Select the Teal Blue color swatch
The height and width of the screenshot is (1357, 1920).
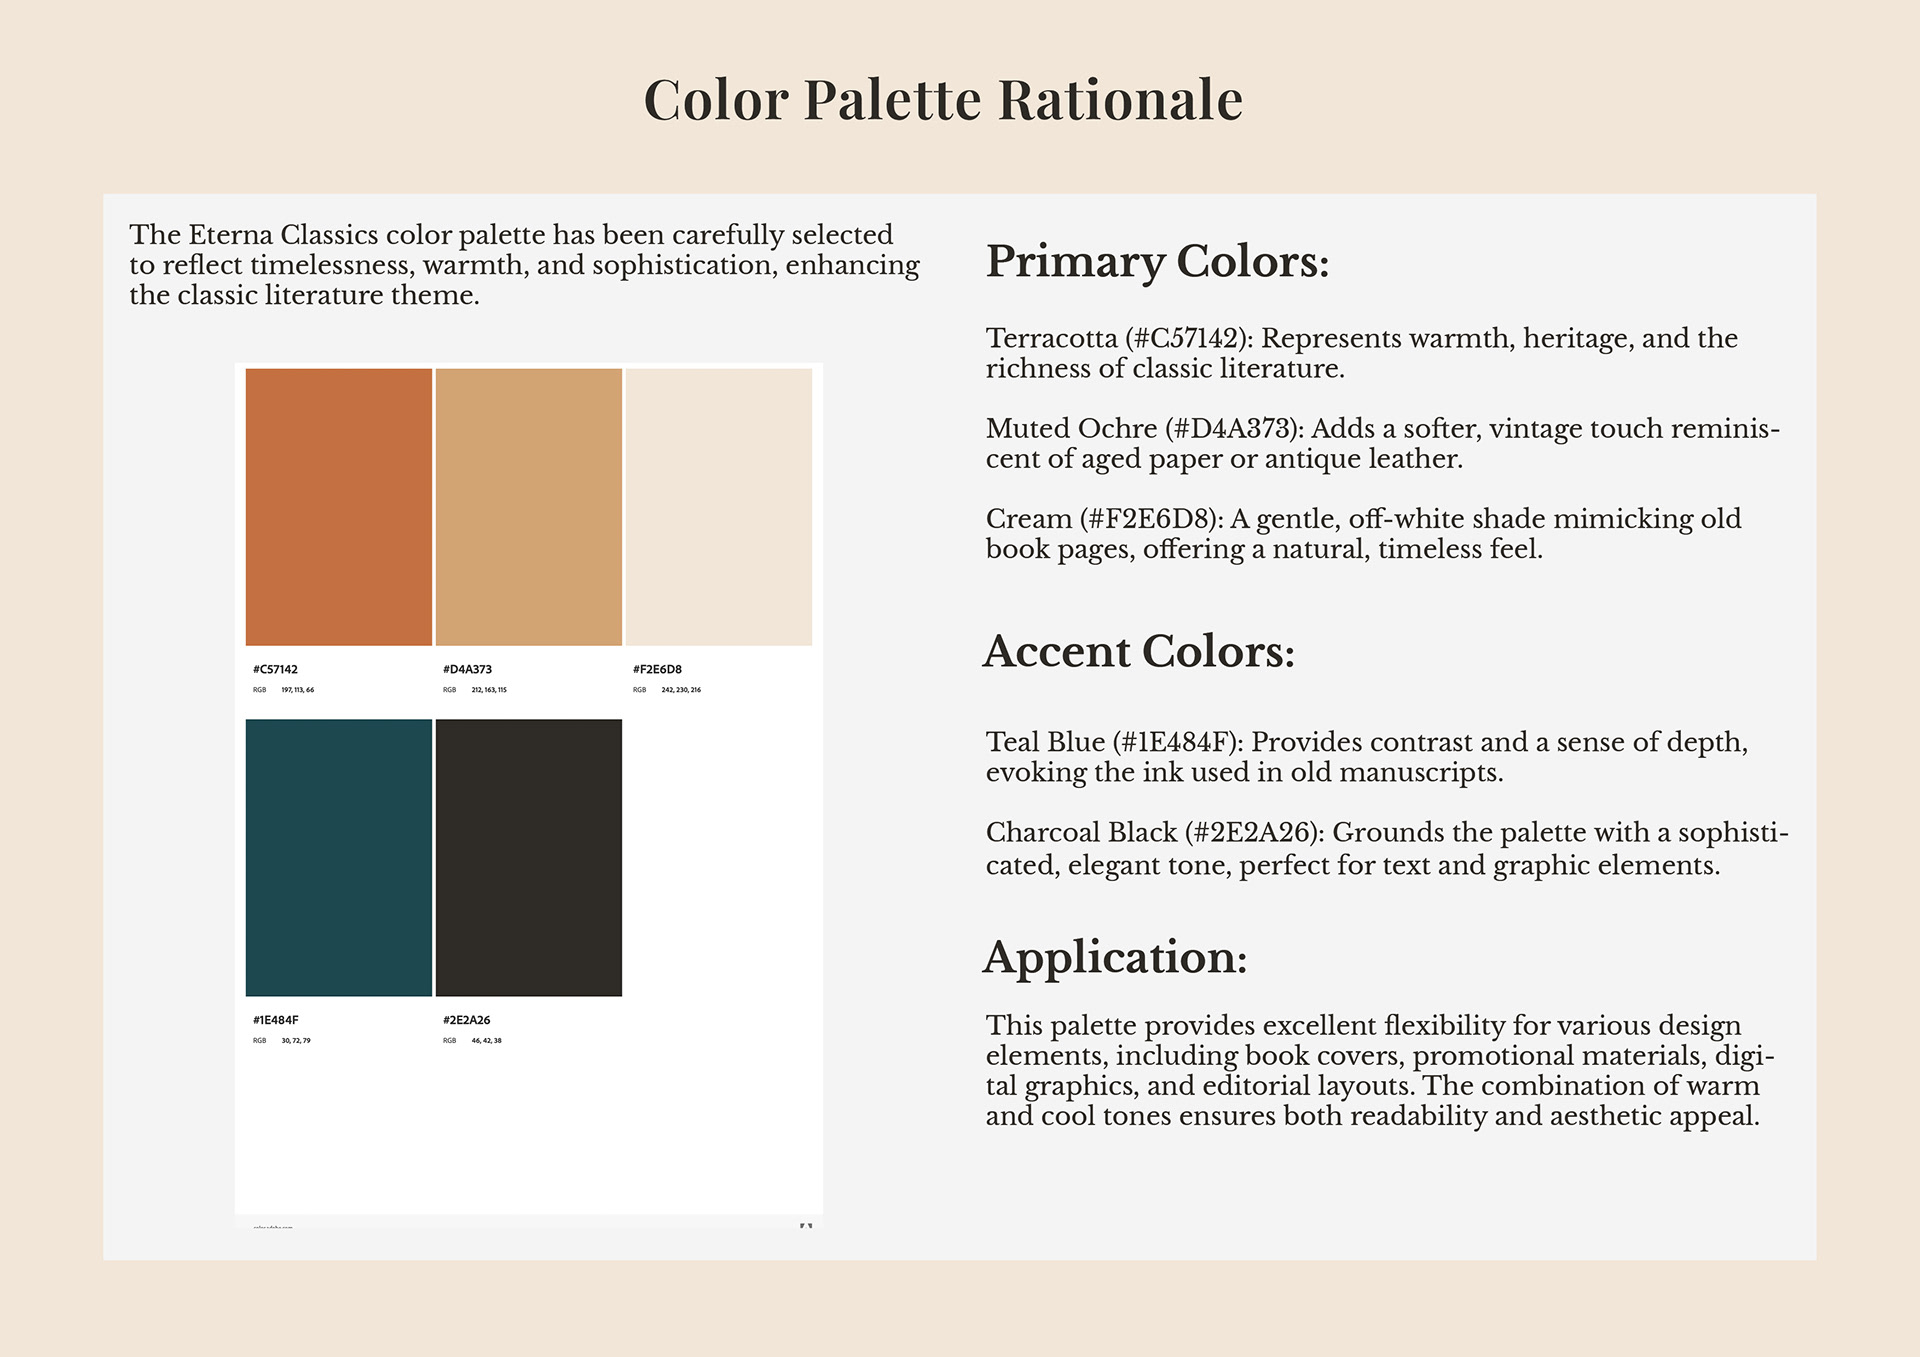[x=339, y=857]
